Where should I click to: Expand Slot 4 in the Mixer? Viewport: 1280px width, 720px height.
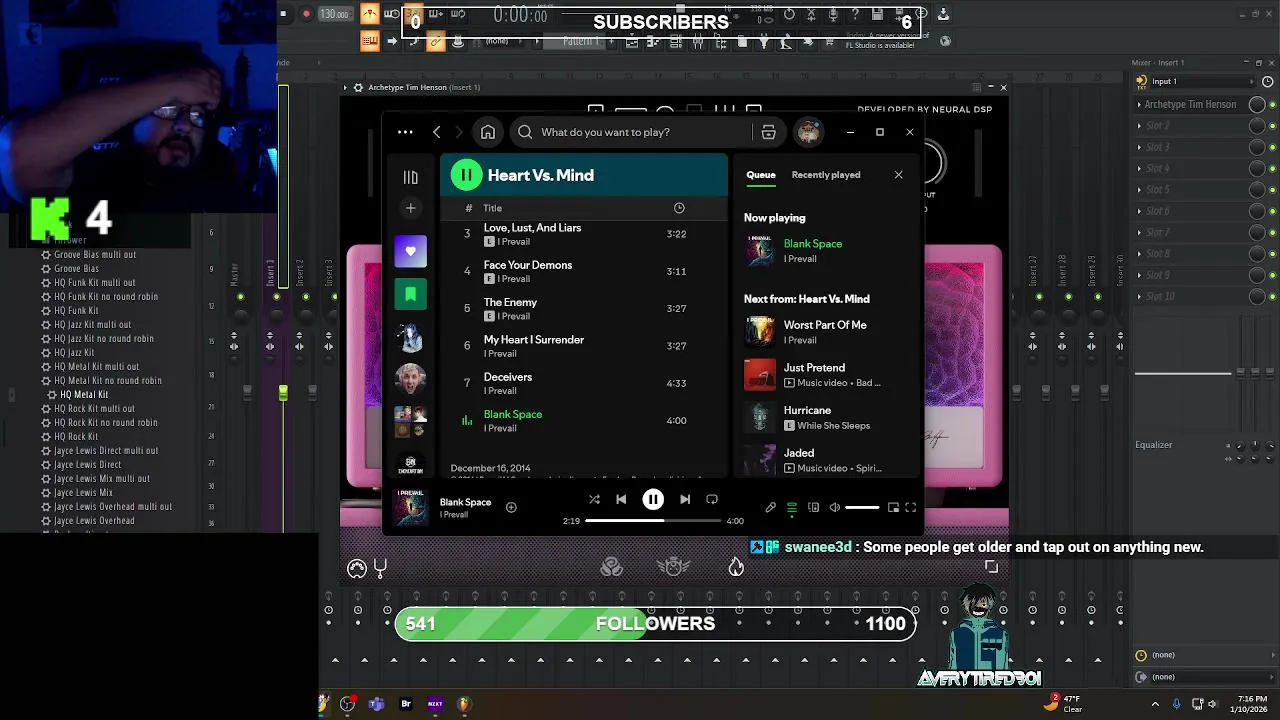1139,168
